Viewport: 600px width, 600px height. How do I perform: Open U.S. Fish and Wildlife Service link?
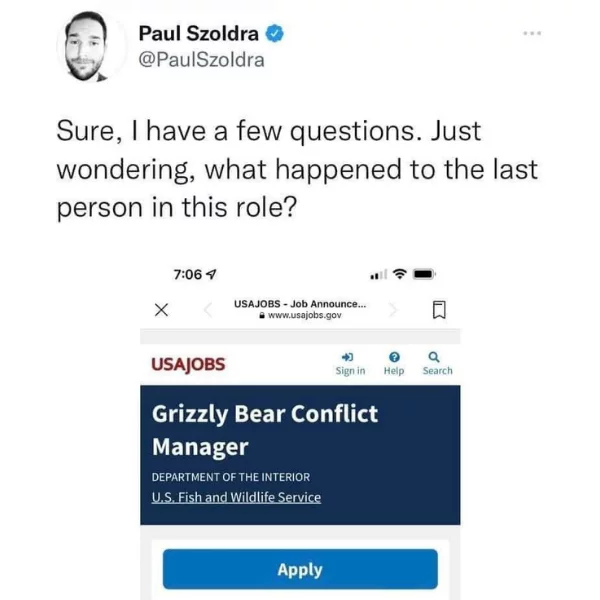click(x=236, y=497)
